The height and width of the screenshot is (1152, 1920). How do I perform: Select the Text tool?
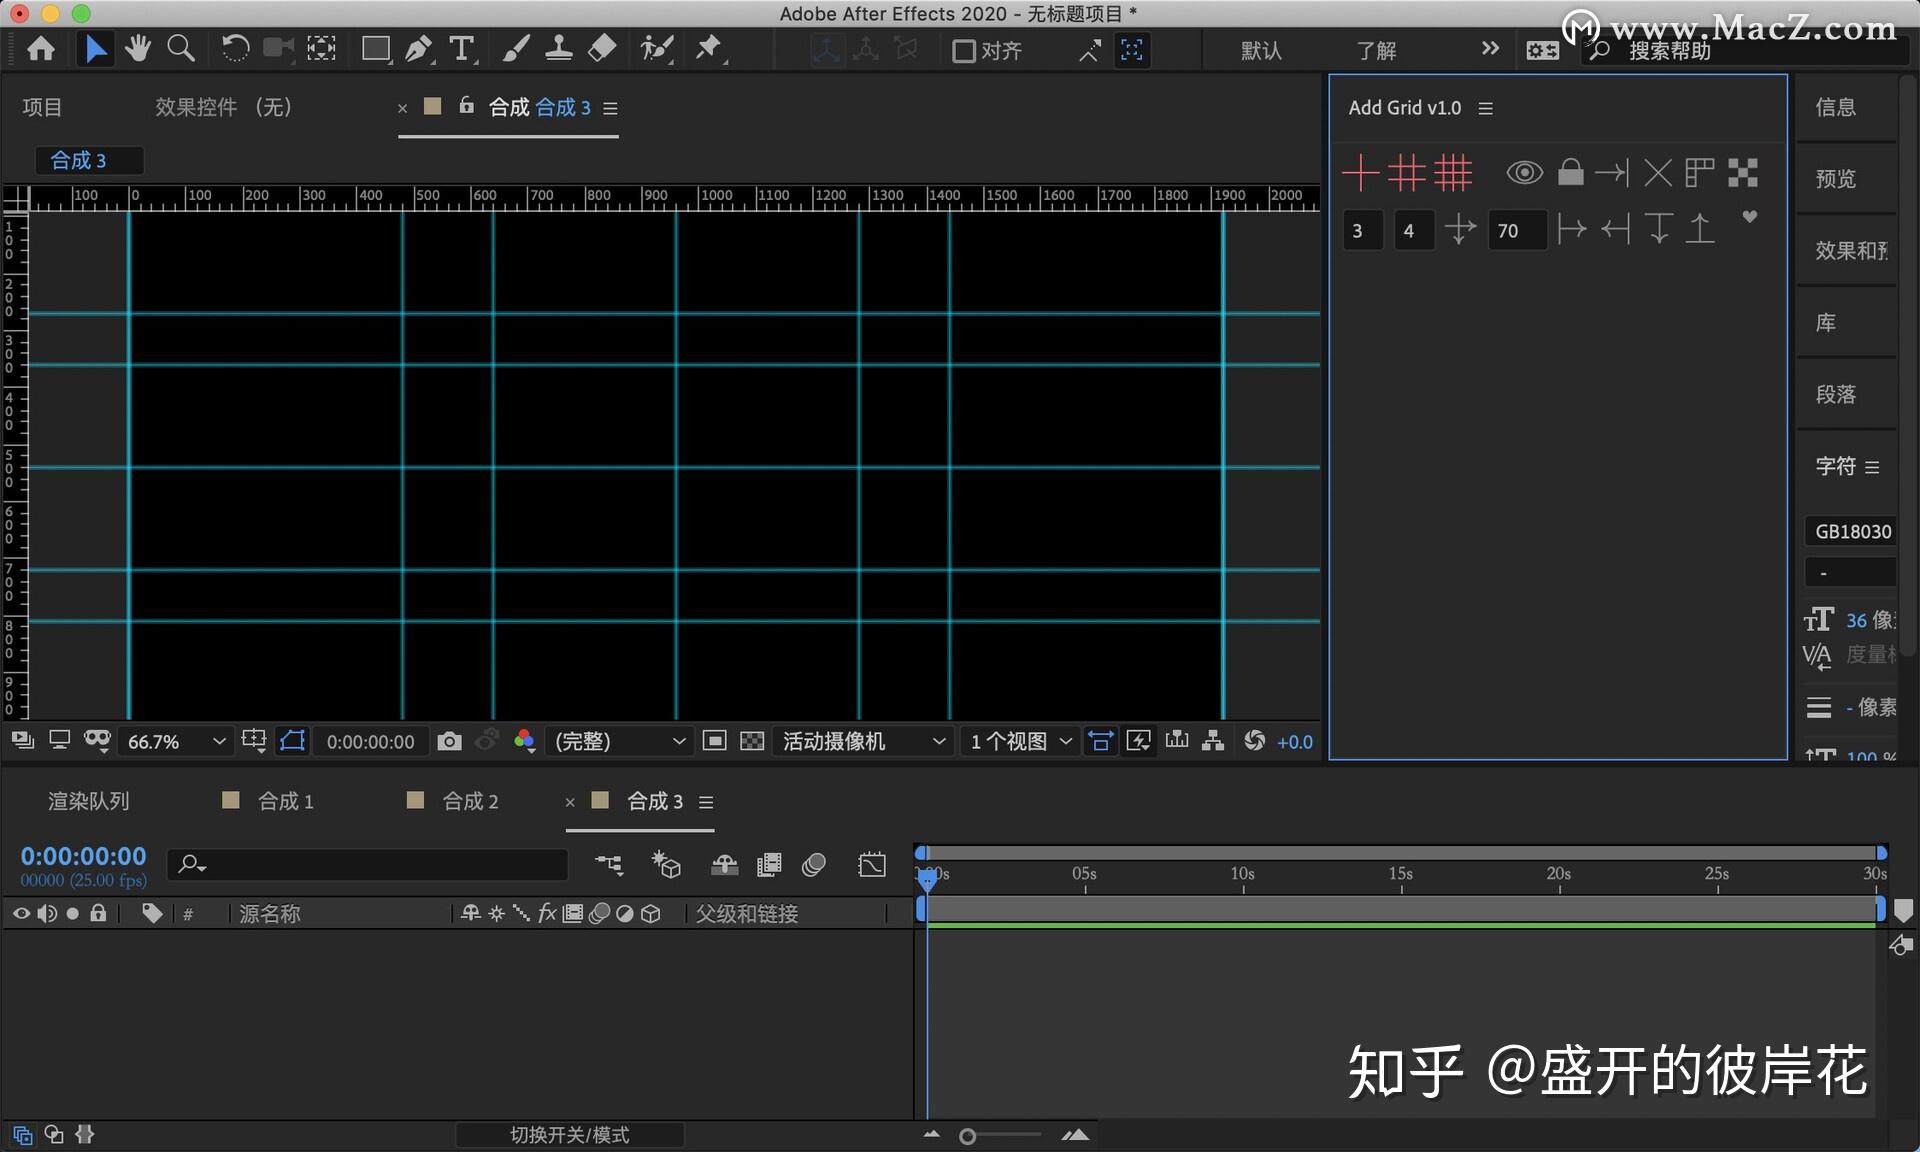(462, 48)
